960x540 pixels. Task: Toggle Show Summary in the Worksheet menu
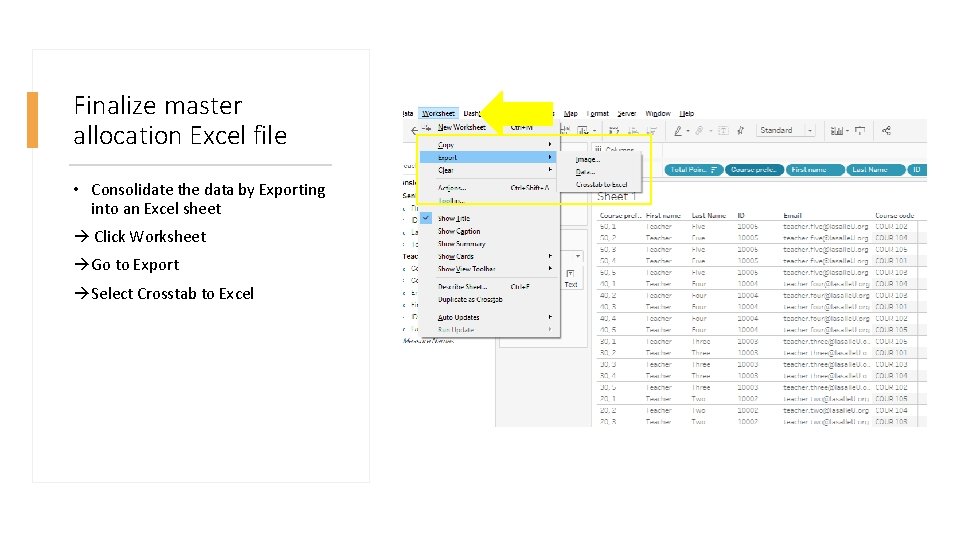click(462, 244)
